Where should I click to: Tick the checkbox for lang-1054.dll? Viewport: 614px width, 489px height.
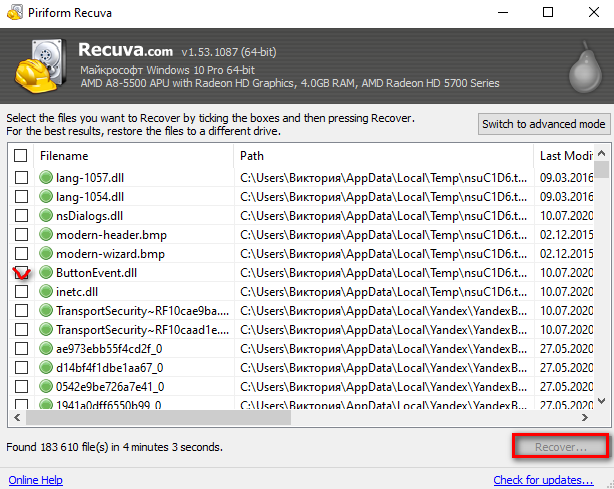[22, 196]
